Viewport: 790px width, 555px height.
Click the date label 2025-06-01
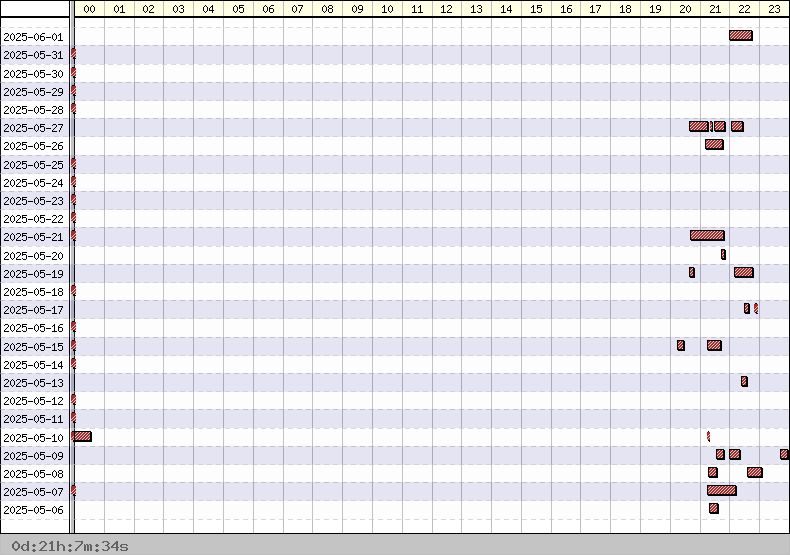[x=33, y=37]
